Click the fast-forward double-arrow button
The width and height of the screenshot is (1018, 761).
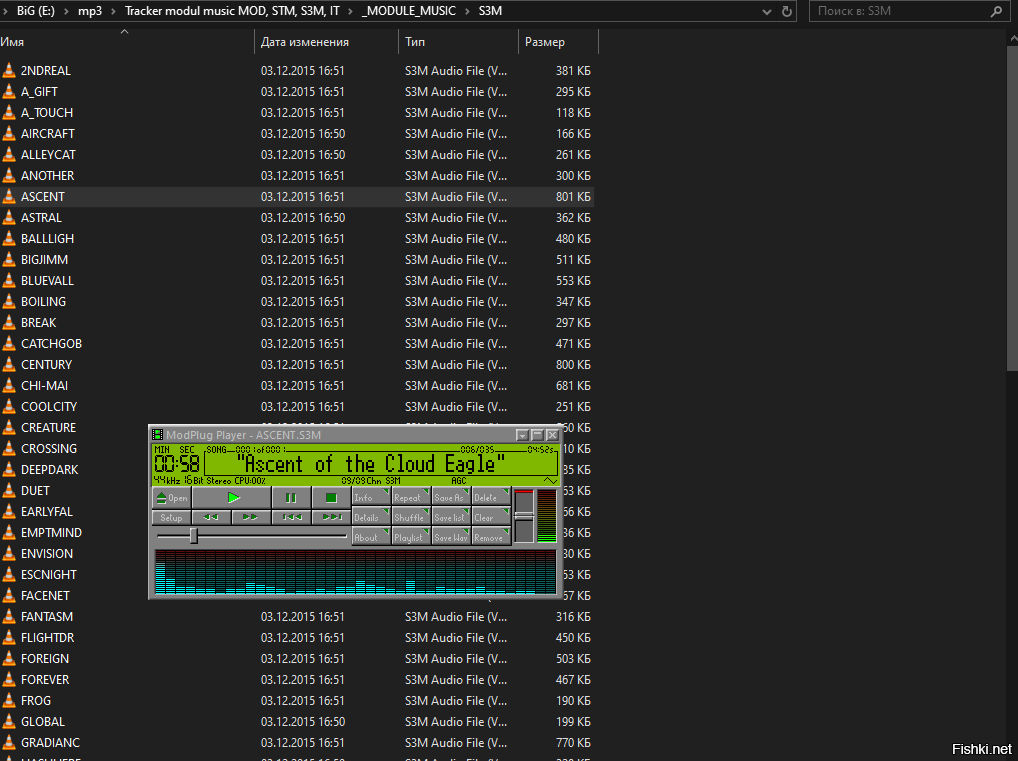click(251, 517)
